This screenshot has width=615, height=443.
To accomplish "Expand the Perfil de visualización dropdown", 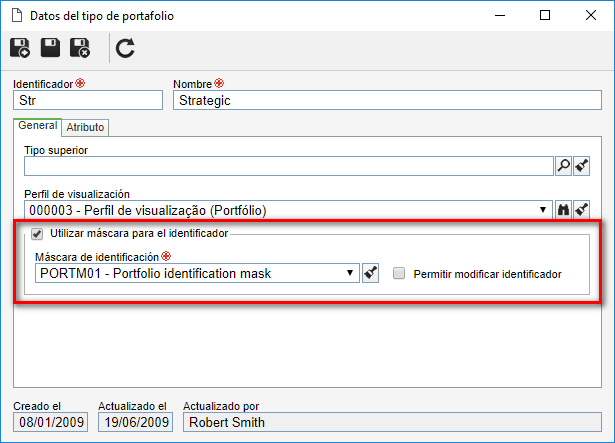I will 543,210.
